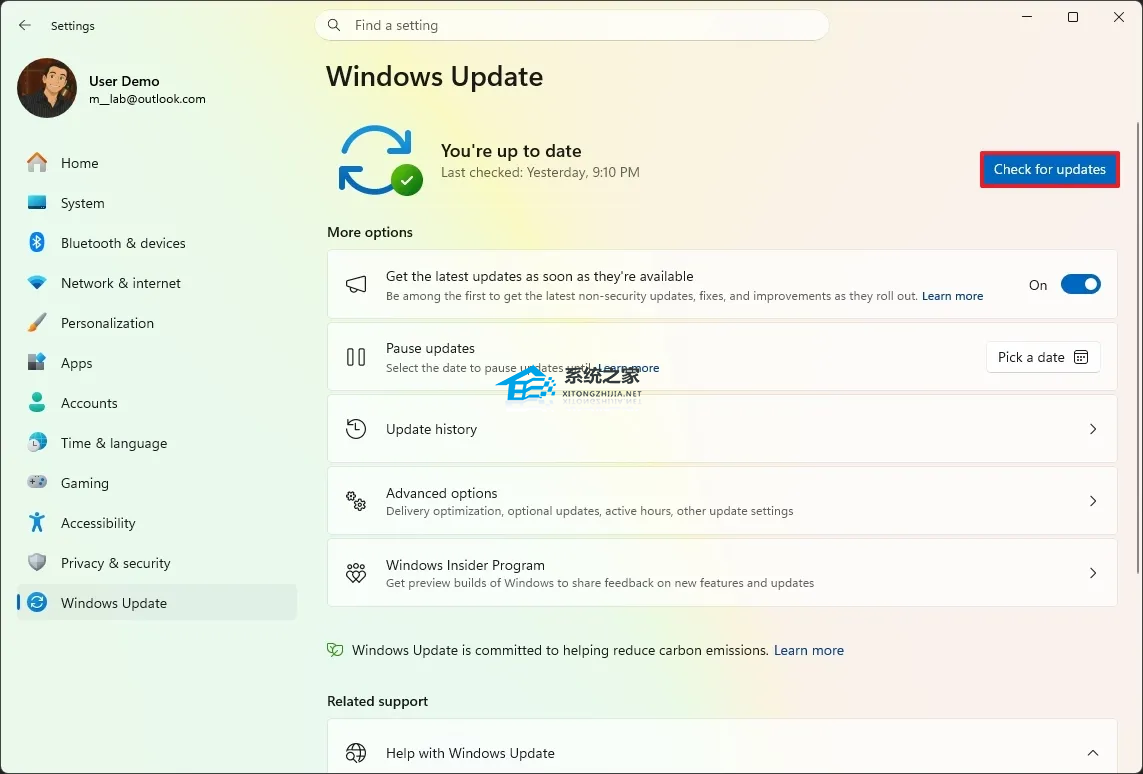
Task: Collapse the Help with Windows Update section
Action: [1093, 753]
